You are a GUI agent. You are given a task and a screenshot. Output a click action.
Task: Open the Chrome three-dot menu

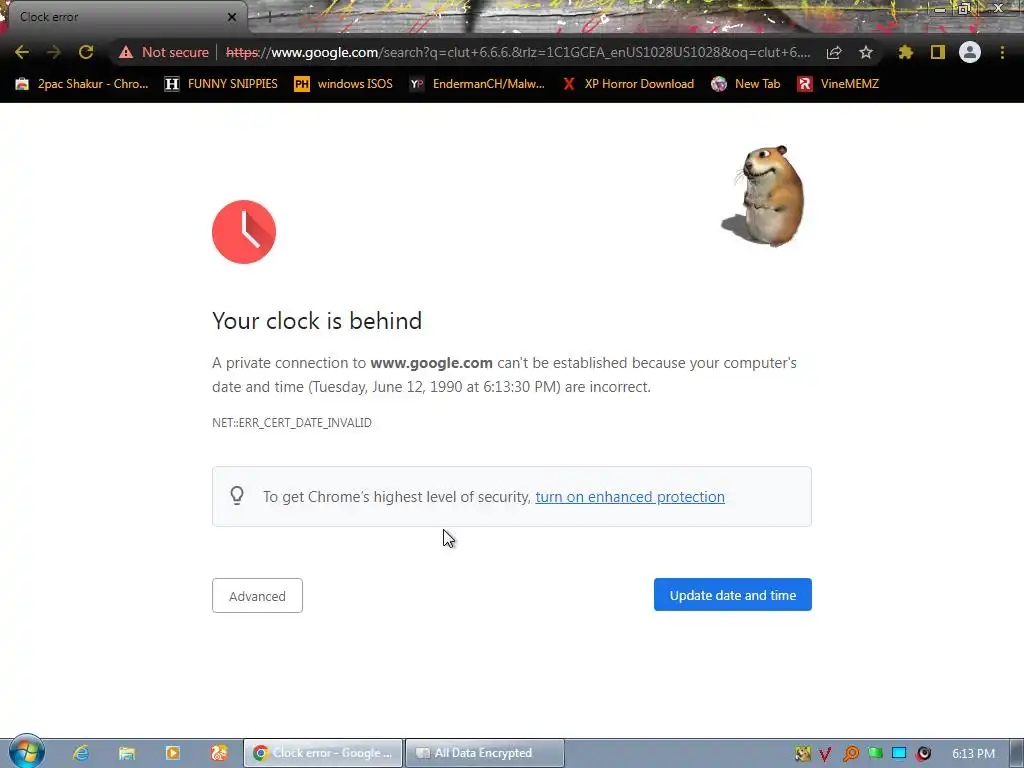(1002, 52)
